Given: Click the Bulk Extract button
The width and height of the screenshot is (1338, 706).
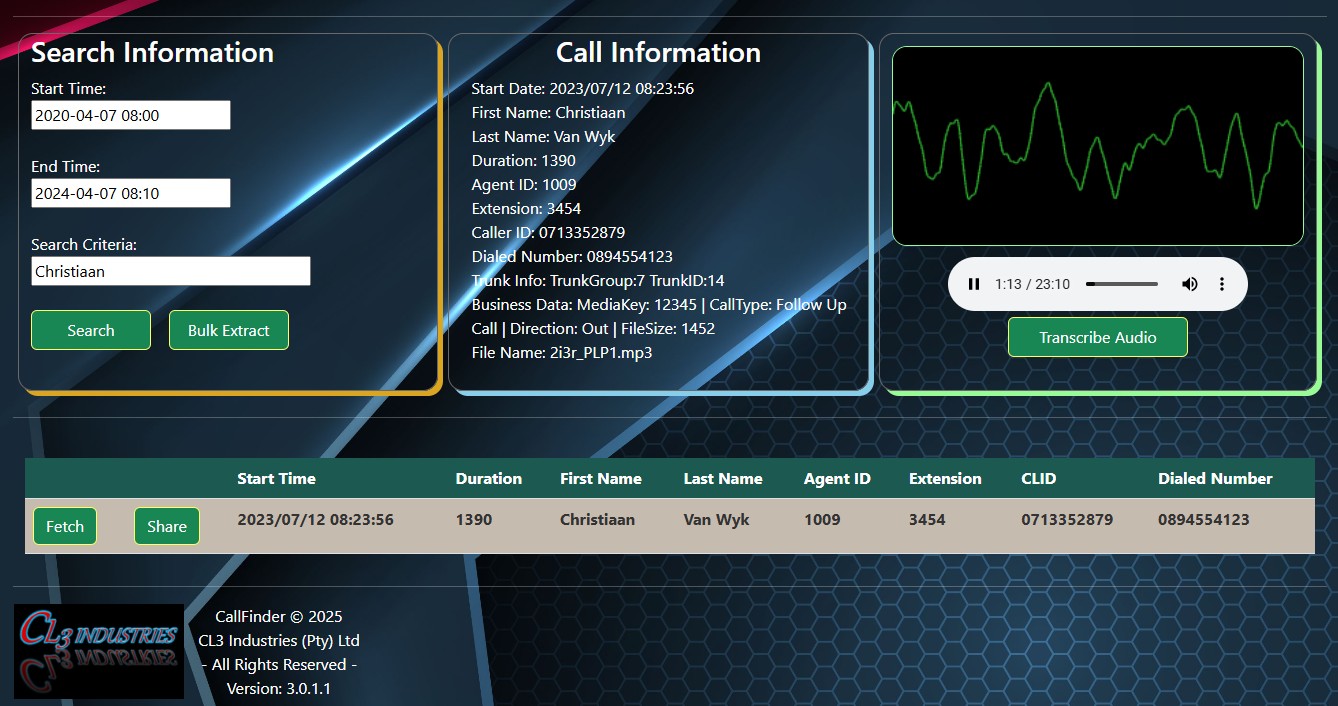Looking at the screenshot, I should pyautogui.click(x=228, y=330).
